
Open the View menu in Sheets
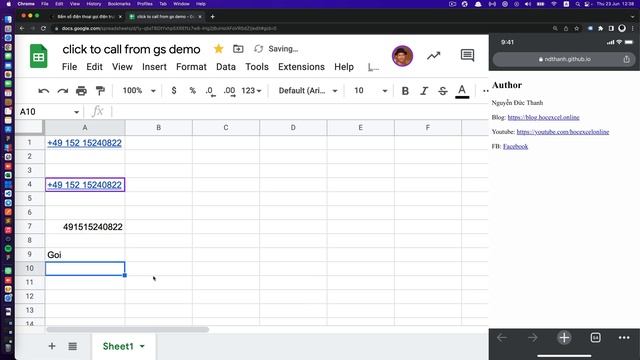click(x=122, y=67)
